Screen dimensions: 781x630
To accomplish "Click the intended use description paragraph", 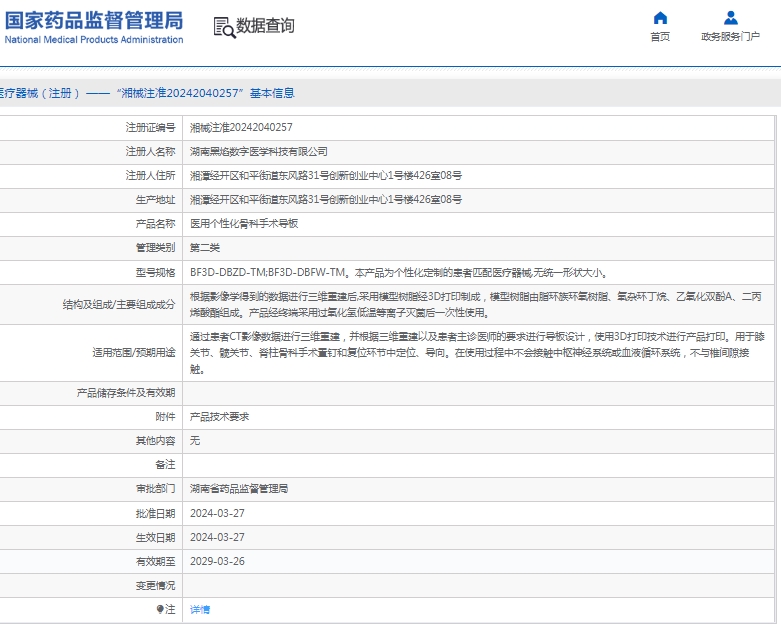I will [477, 353].
